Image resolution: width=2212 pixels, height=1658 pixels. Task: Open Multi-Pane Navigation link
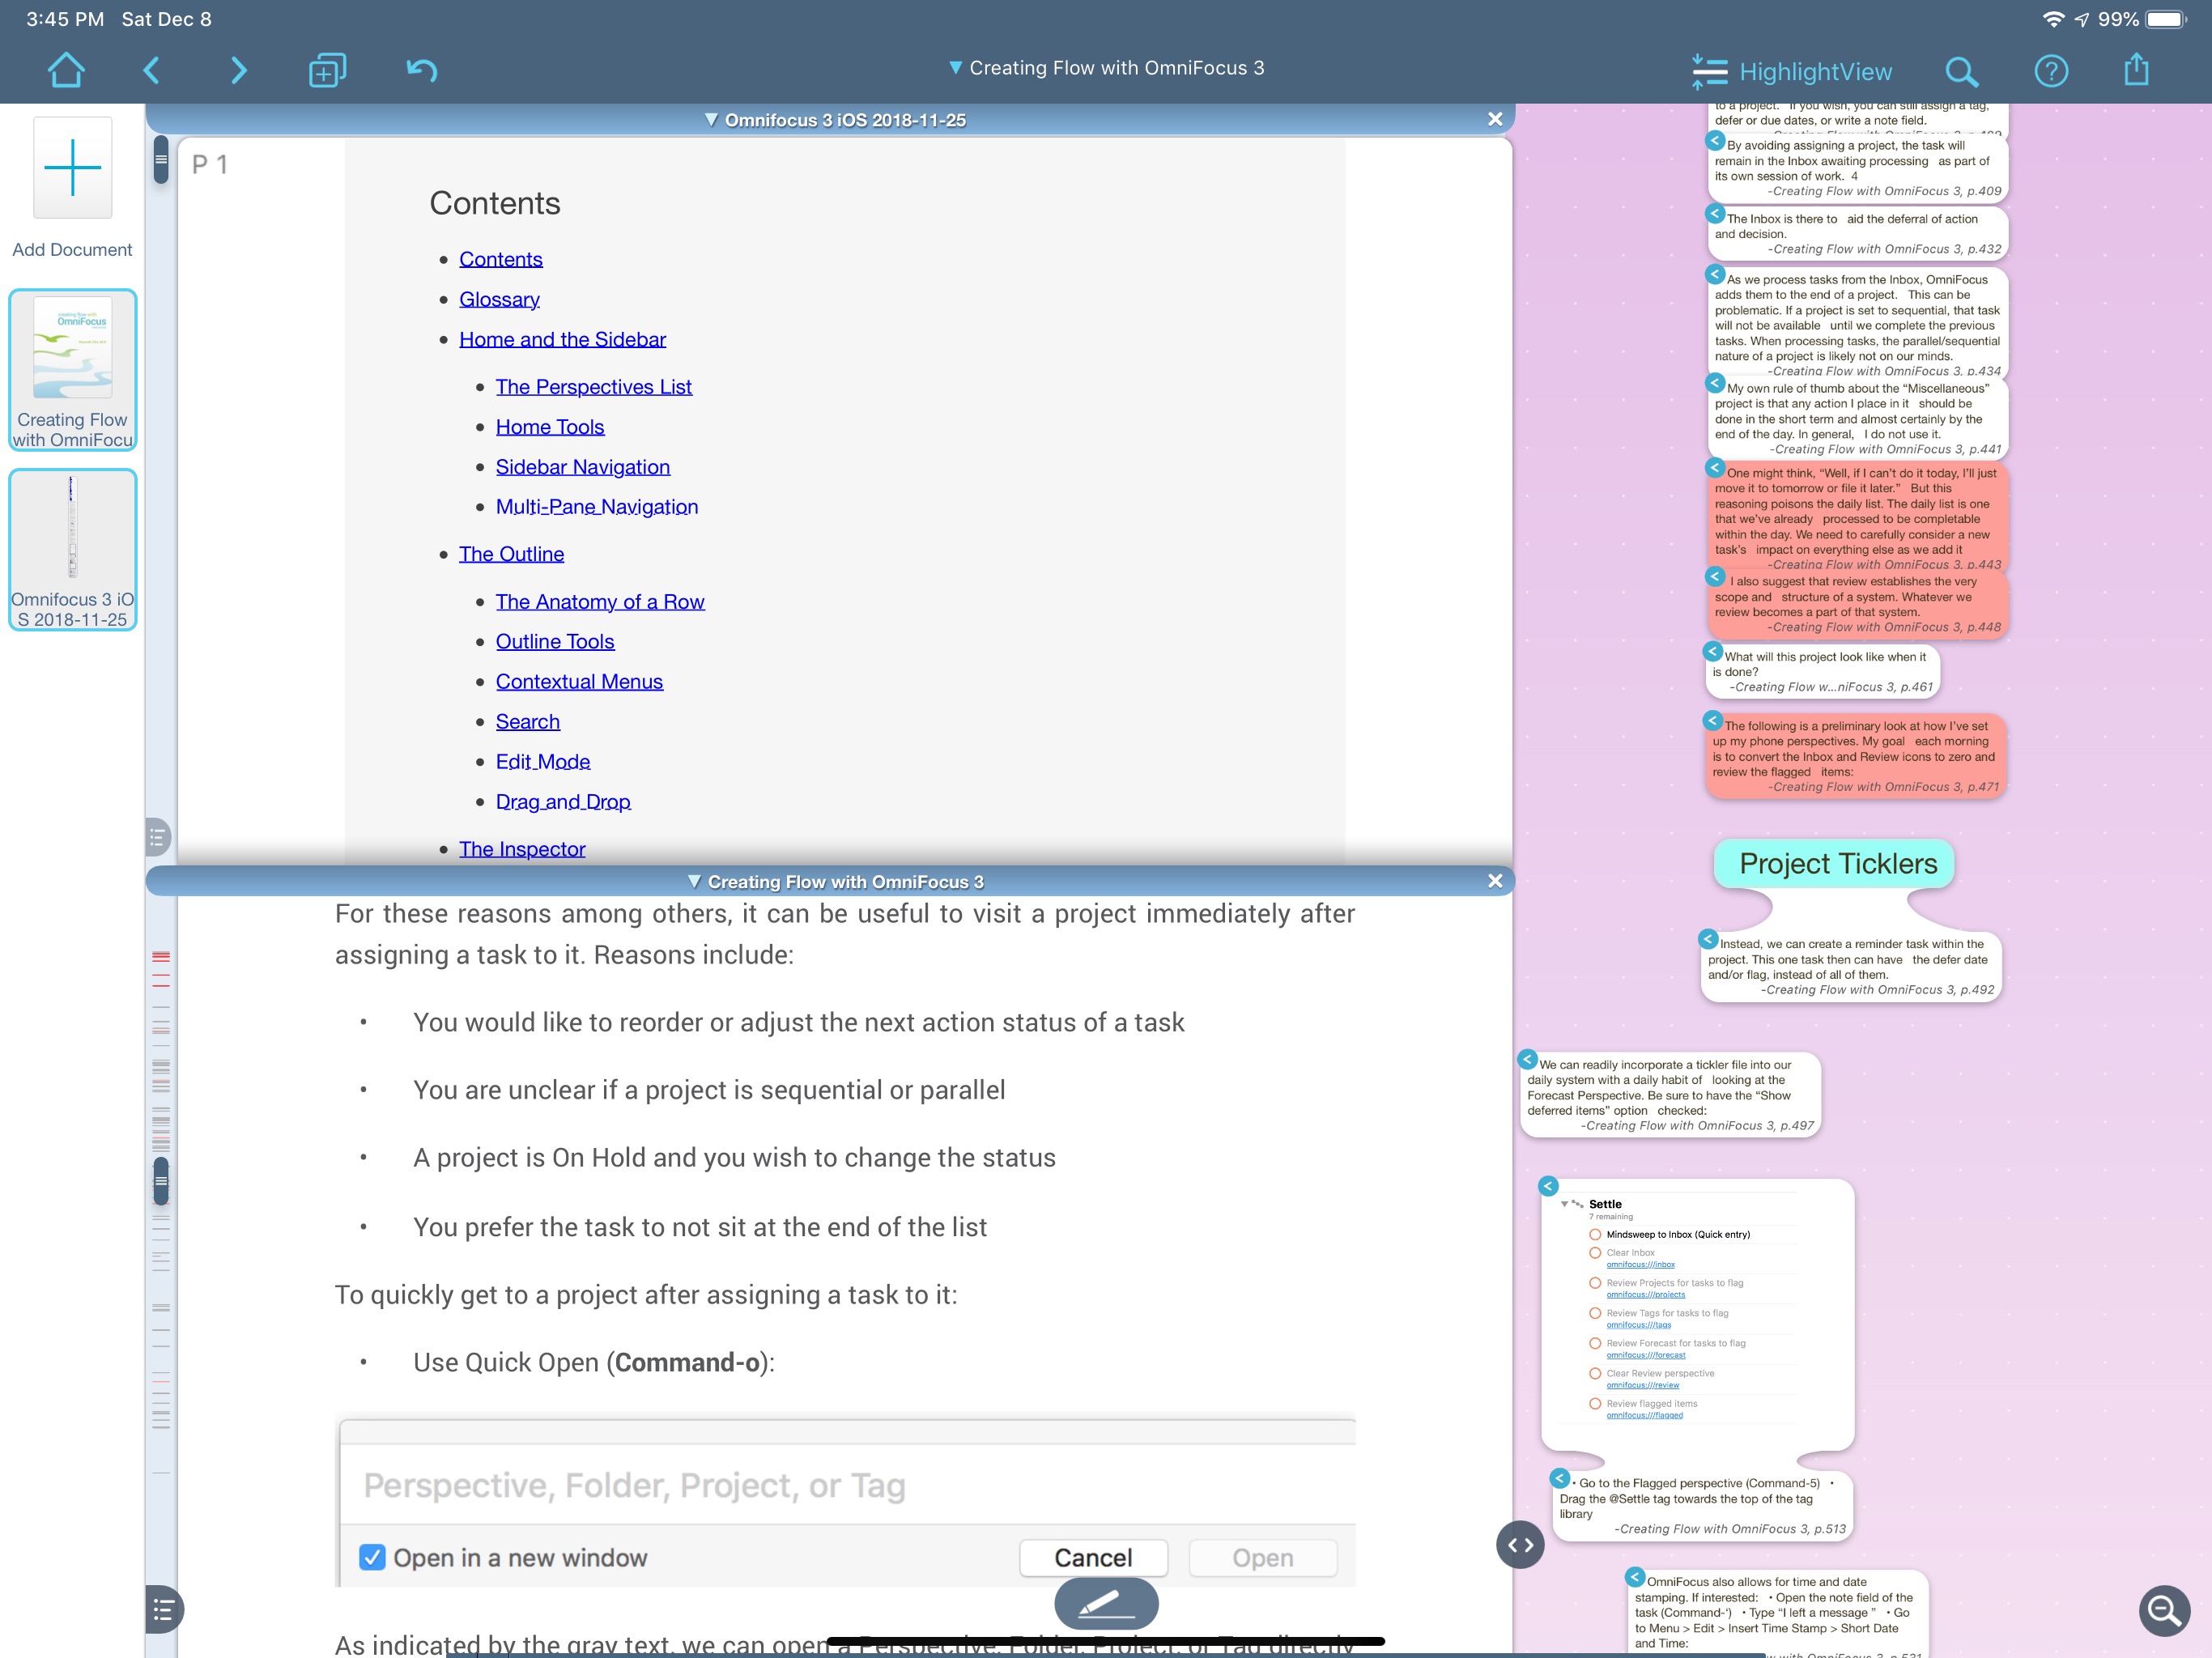coord(597,507)
